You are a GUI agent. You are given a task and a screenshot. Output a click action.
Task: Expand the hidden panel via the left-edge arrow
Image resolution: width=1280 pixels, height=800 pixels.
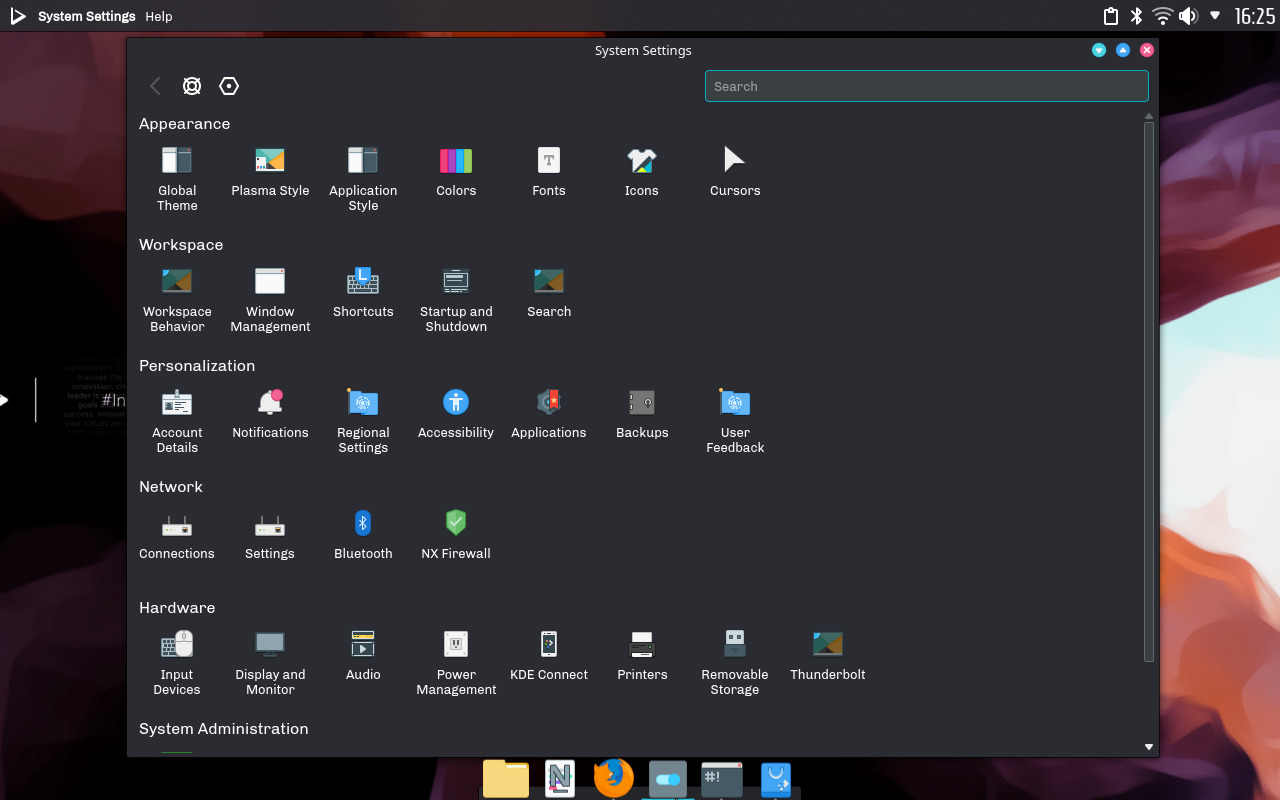pyautogui.click(x=6, y=399)
